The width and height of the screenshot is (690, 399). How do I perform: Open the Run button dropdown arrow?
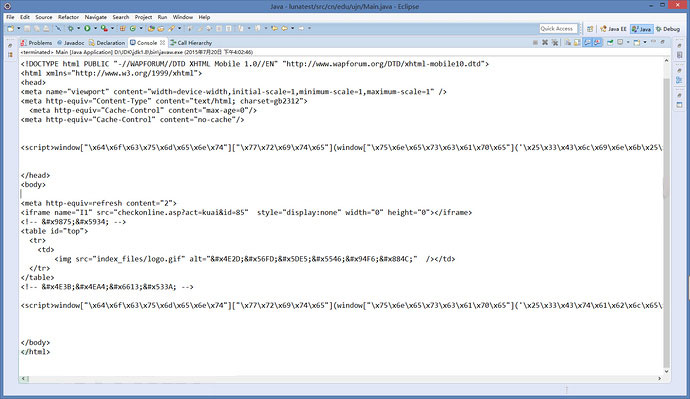[x=95, y=28]
